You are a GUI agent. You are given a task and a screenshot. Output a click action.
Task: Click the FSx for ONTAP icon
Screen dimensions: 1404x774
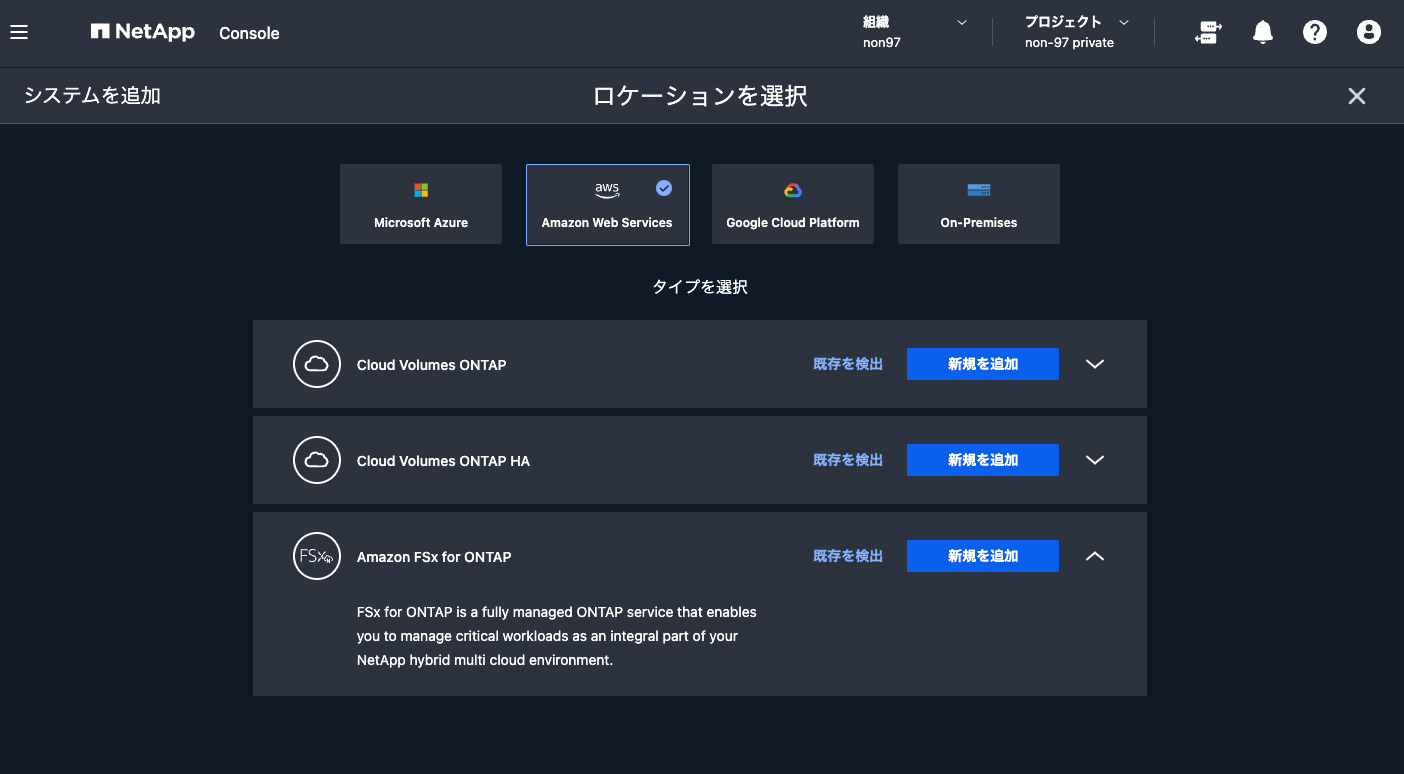coord(317,556)
